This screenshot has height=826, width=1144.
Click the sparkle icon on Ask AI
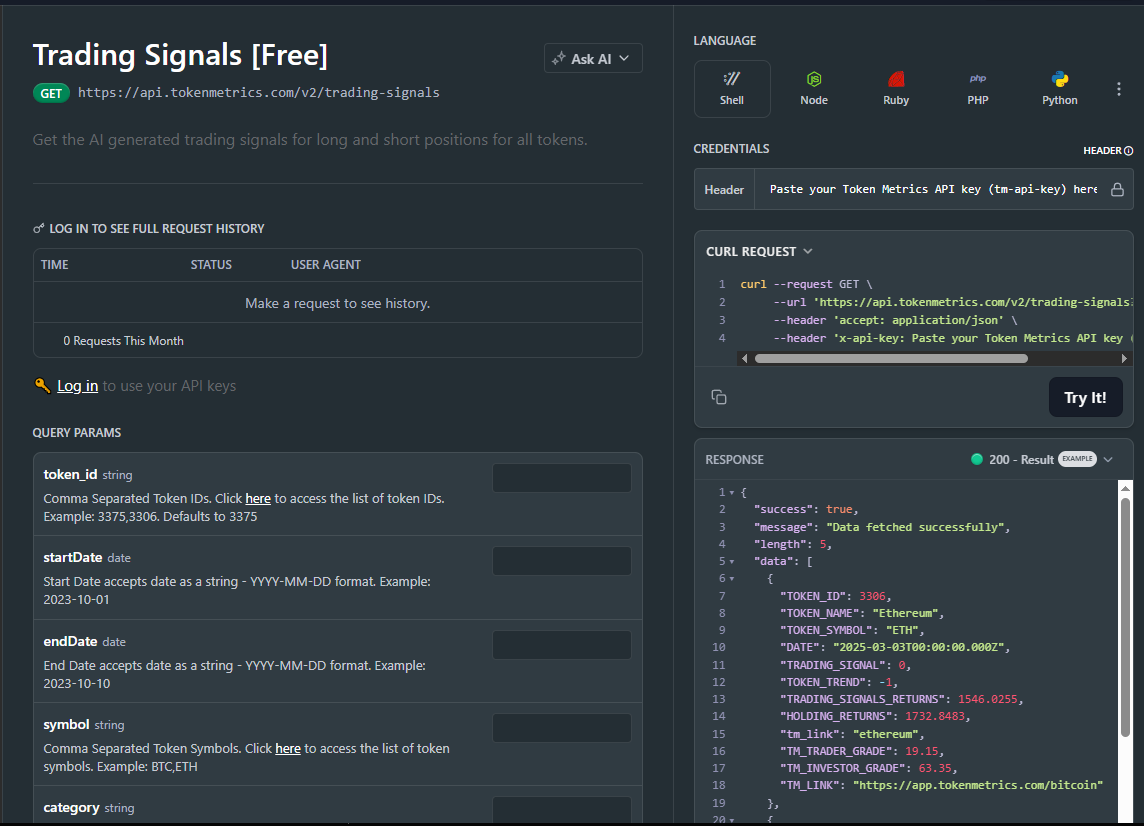[x=559, y=58]
